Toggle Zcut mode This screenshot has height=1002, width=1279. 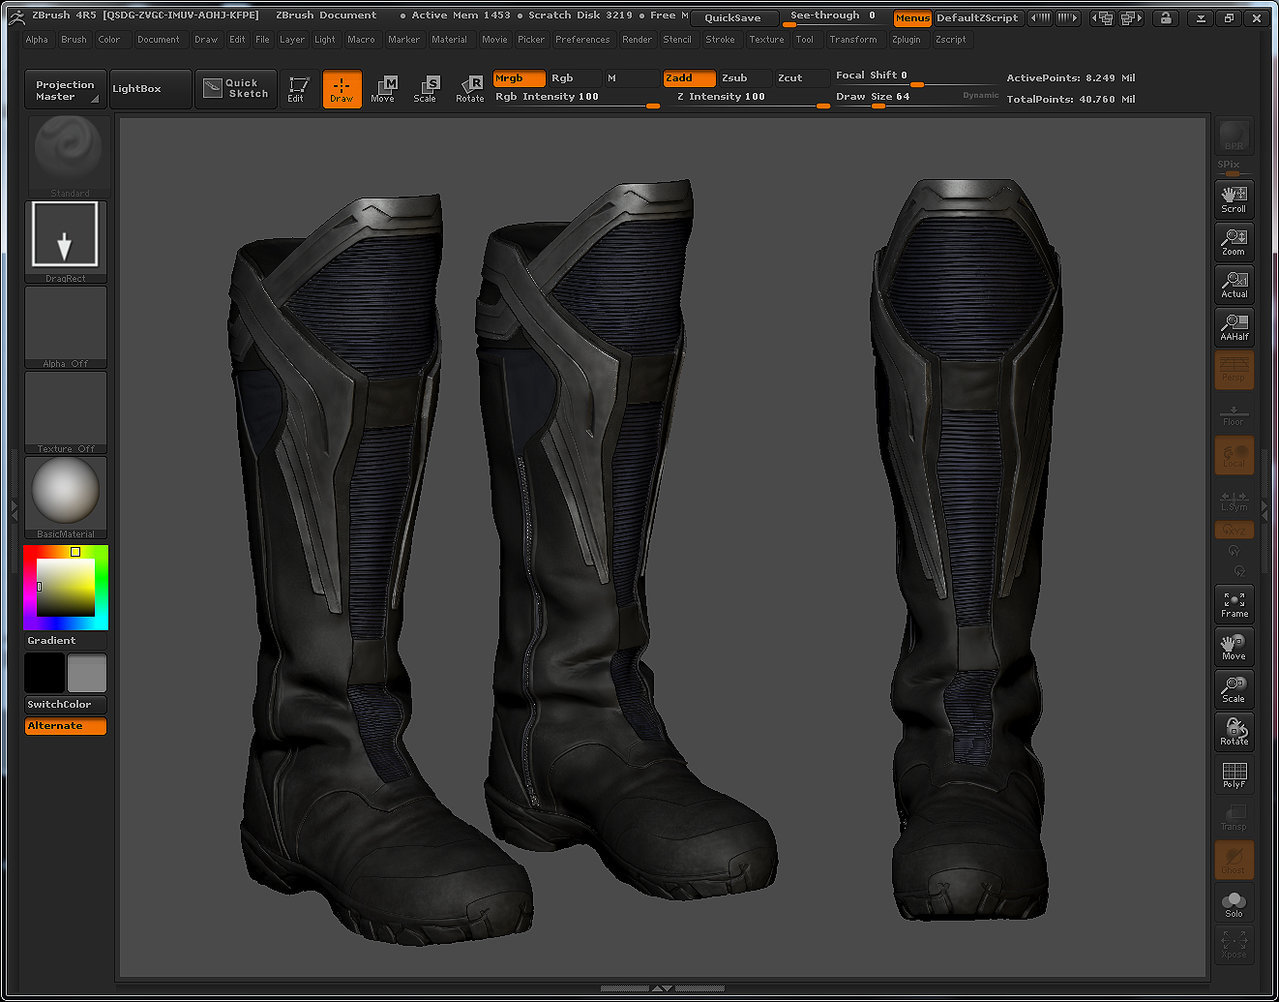pos(802,78)
